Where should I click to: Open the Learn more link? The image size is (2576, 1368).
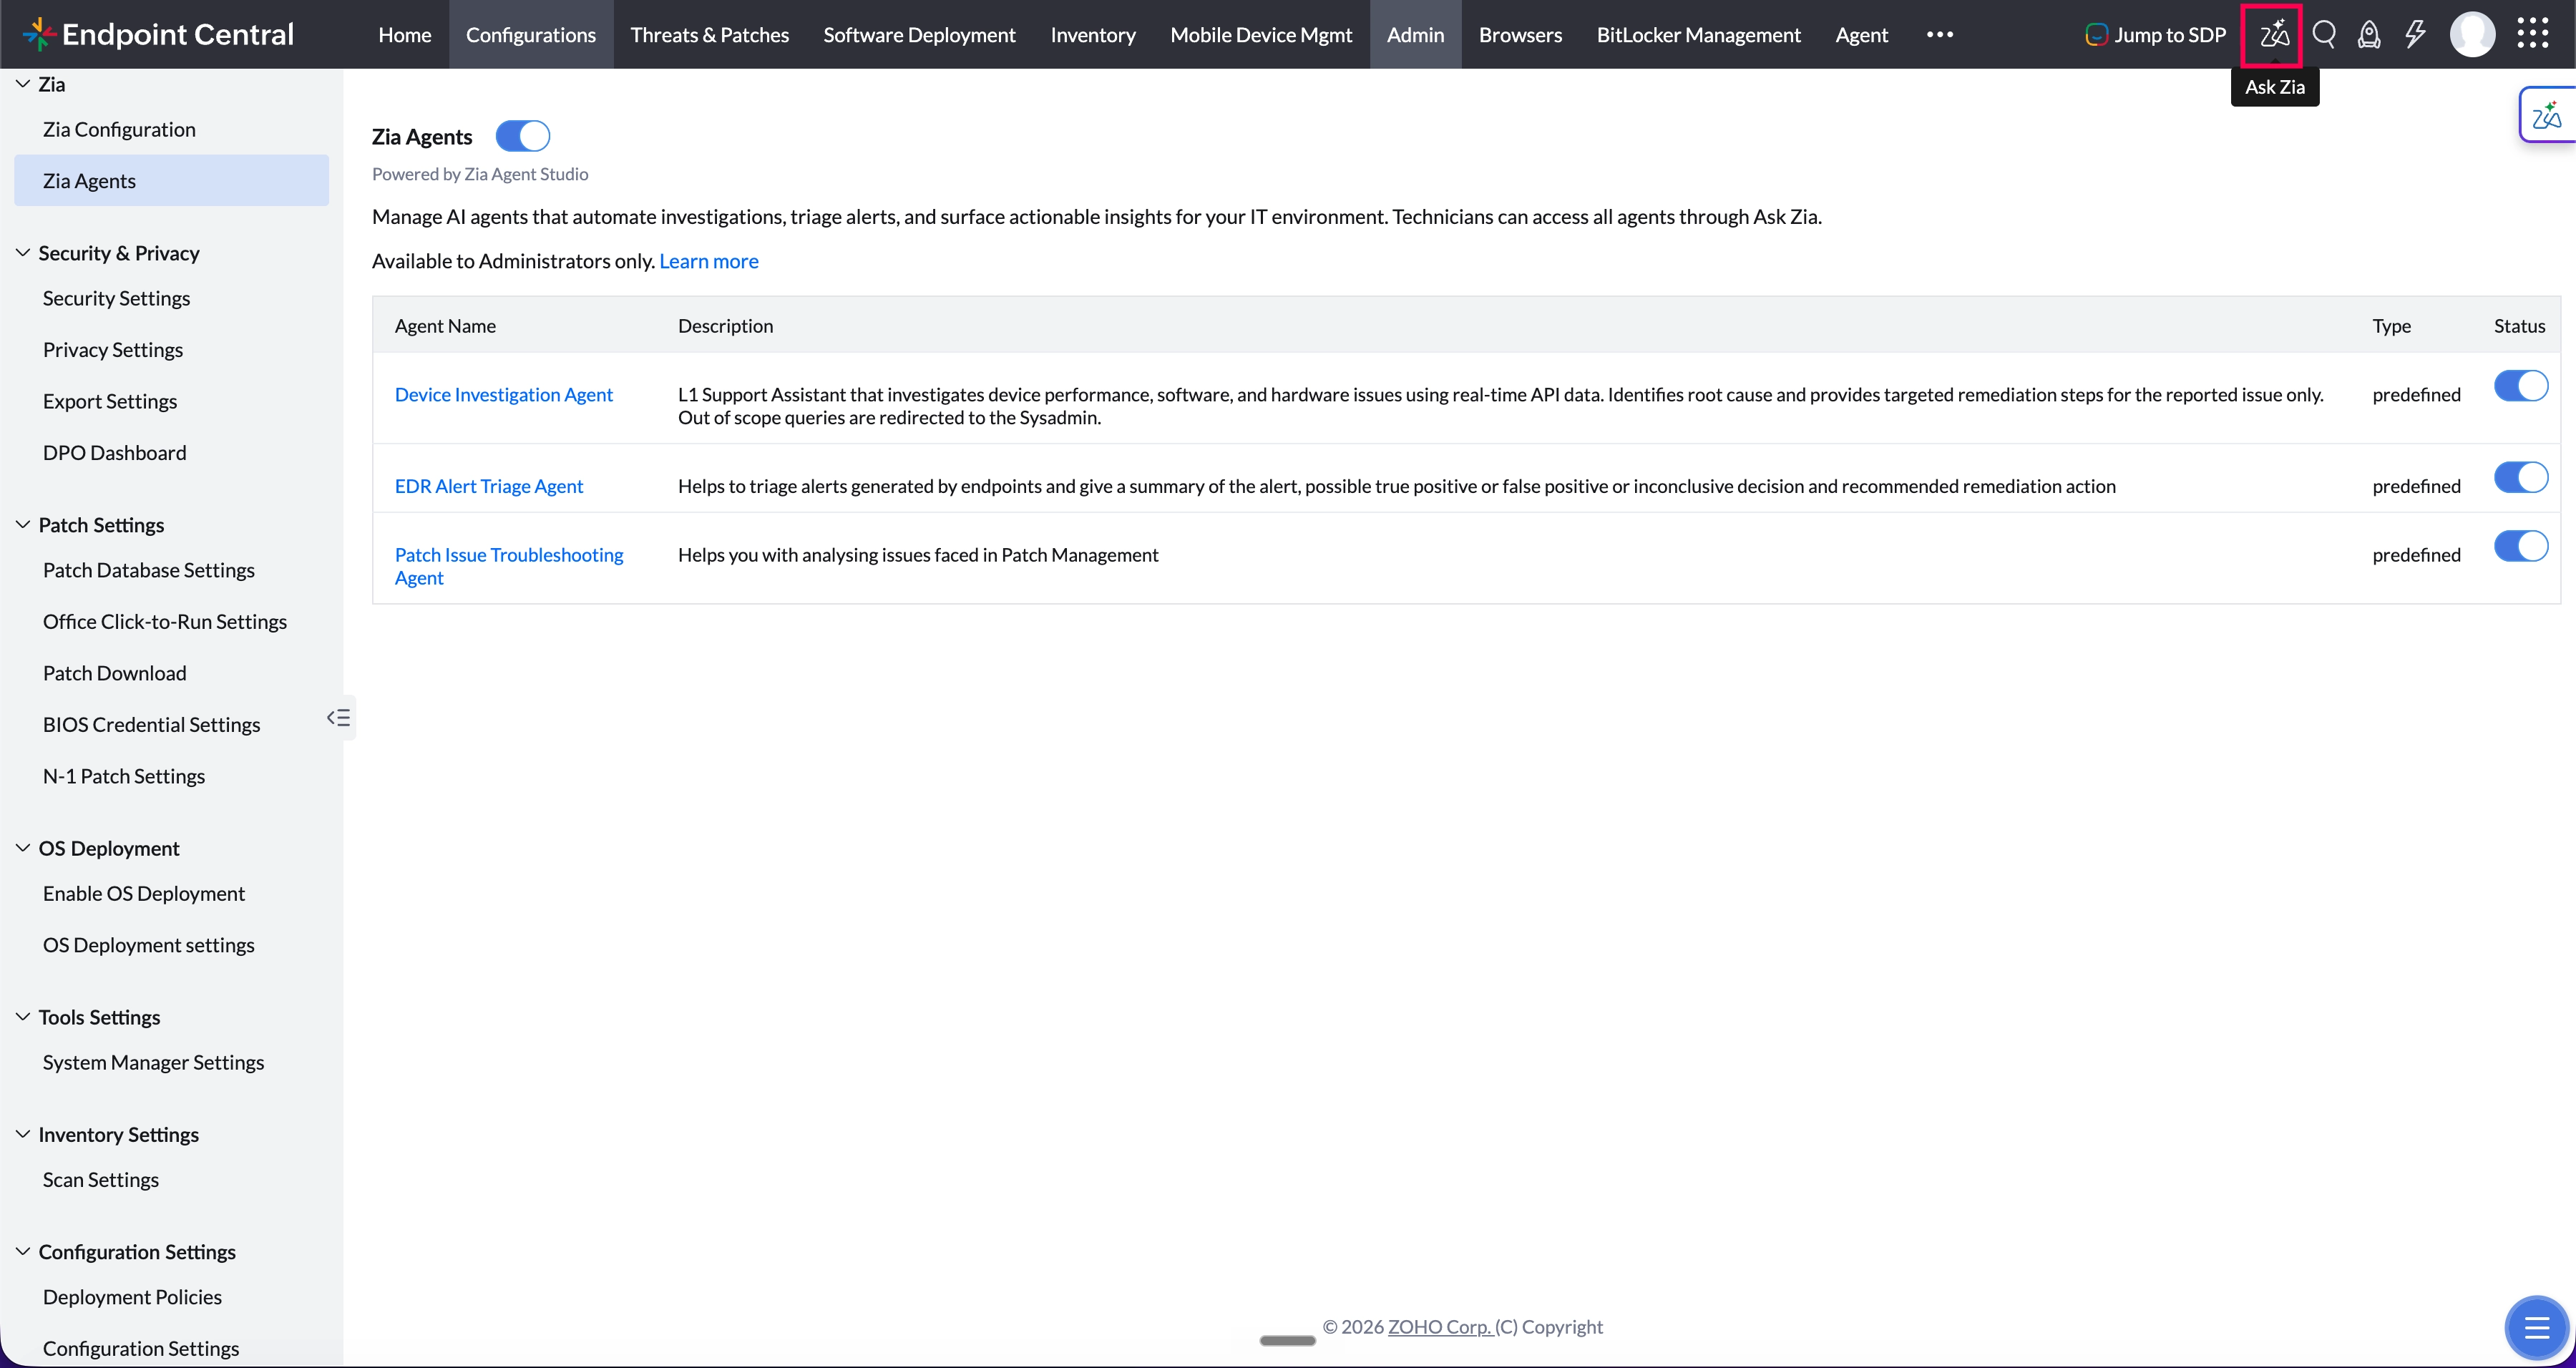point(709,261)
